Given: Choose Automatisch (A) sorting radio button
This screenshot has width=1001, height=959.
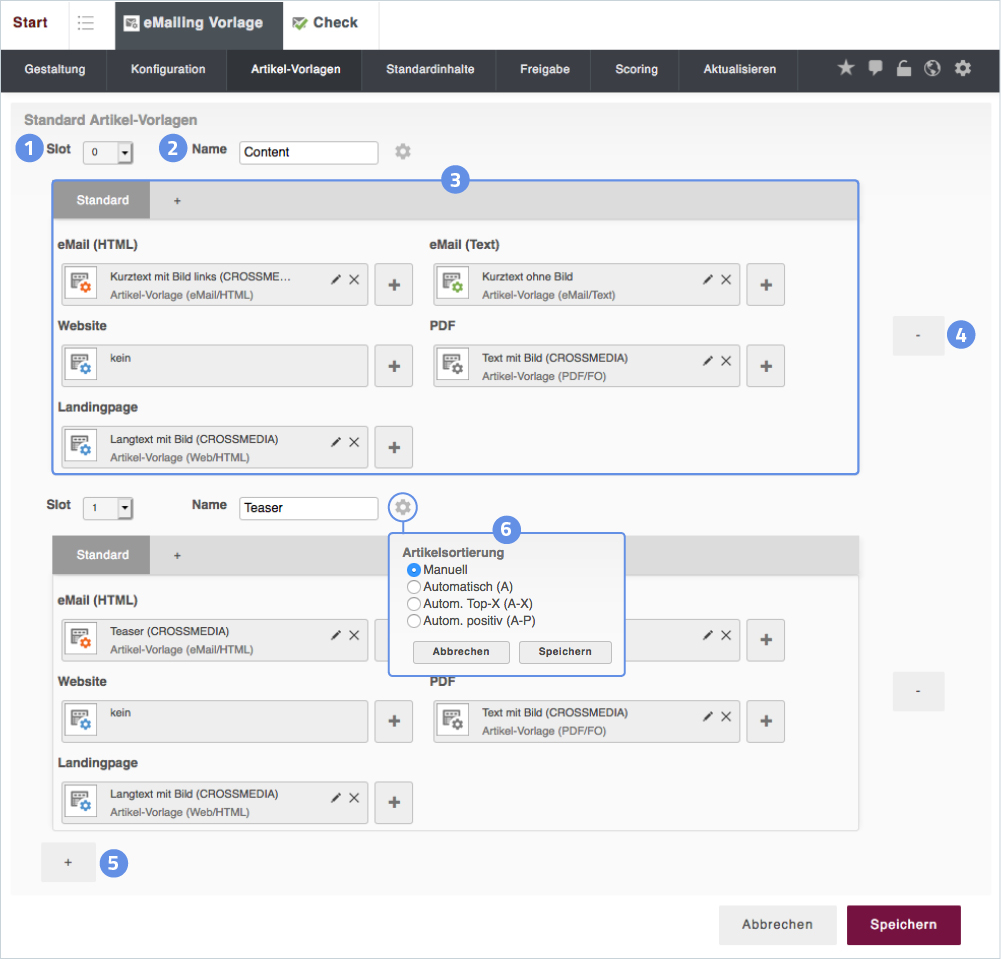Looking at the screenshot, I should pos(414,587).
